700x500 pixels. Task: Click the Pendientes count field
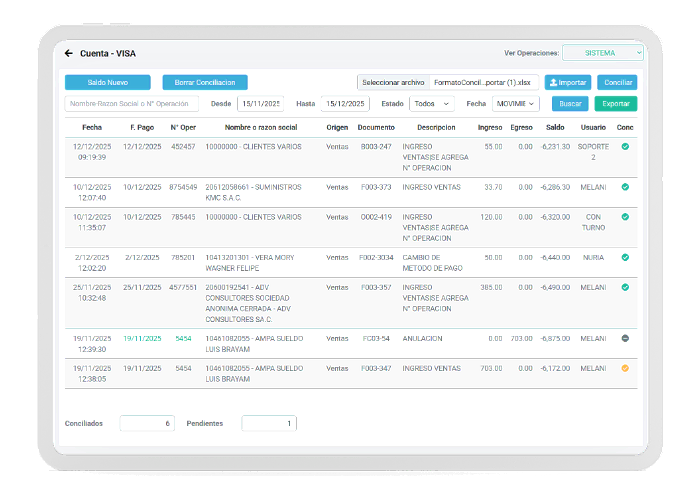click(x=269, y=423)
